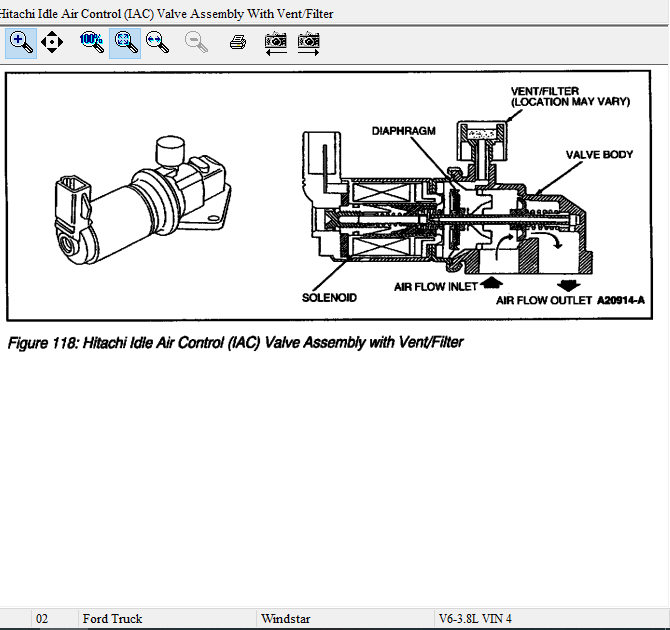Click the 'SOLENOID' label in diagram

(329, 297)
